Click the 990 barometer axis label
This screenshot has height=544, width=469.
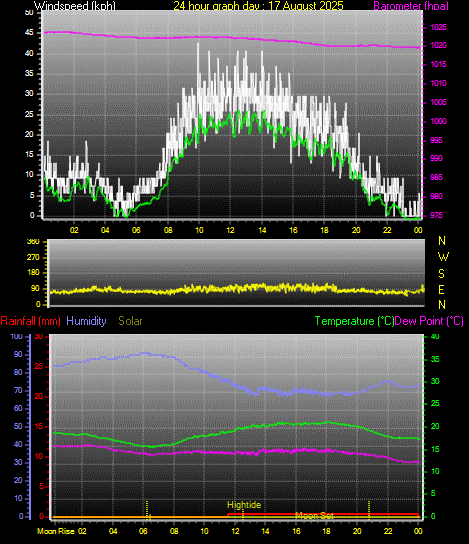pyautogui.click(x=436, y=158)
